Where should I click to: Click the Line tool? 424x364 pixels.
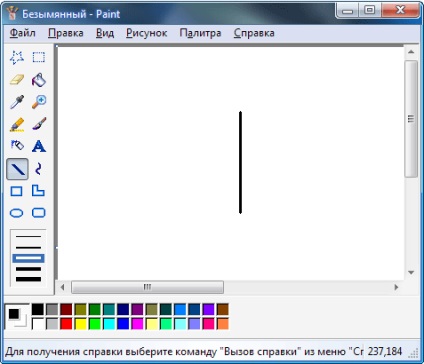tap(17, 169)
